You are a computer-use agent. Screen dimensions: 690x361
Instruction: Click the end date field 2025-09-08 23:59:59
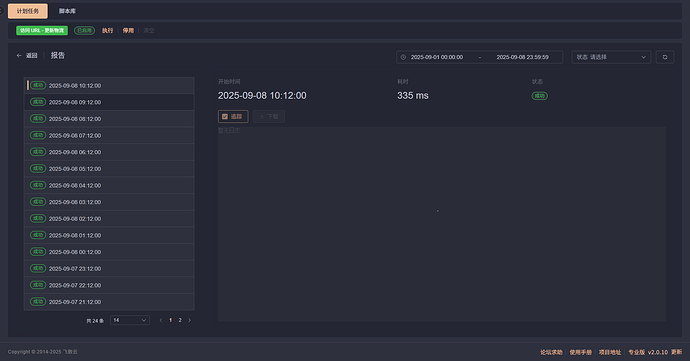(x=522, y=57)
